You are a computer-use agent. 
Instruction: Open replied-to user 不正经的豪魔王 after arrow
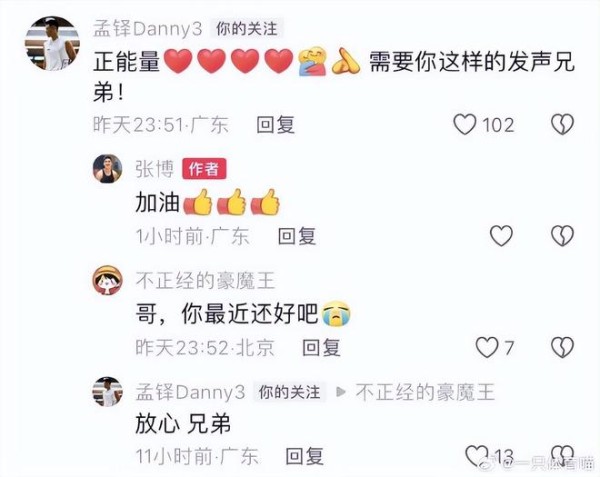coord(425,392)
